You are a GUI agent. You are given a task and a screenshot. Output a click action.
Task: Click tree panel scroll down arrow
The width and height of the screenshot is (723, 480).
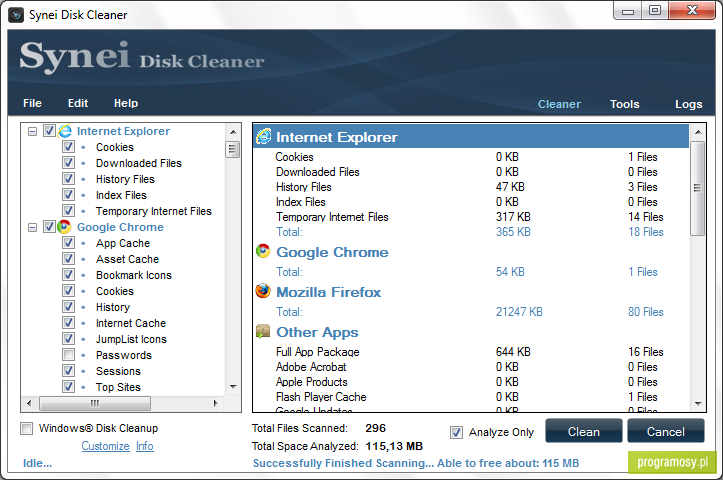233,387
